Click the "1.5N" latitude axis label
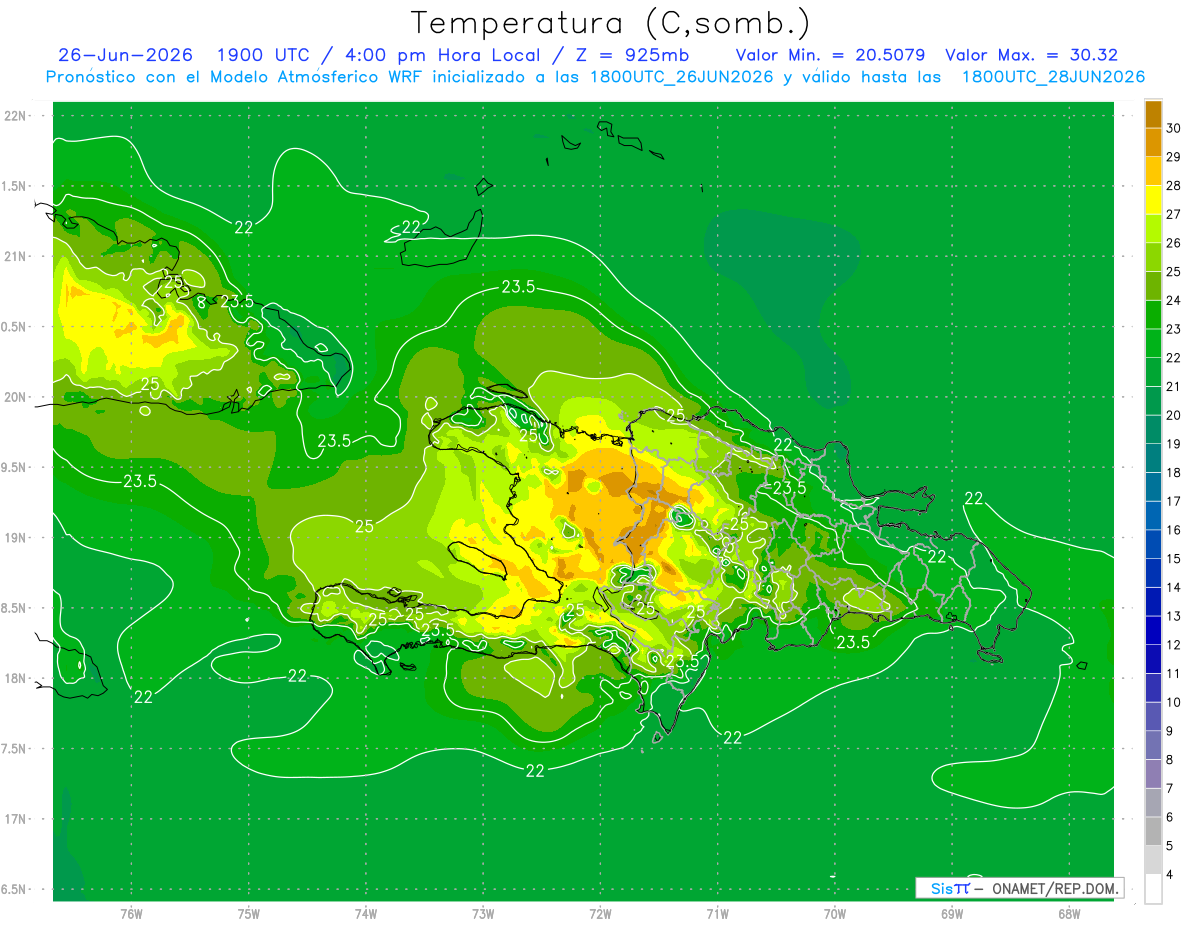1200x927 pixels. coord(13,186)
